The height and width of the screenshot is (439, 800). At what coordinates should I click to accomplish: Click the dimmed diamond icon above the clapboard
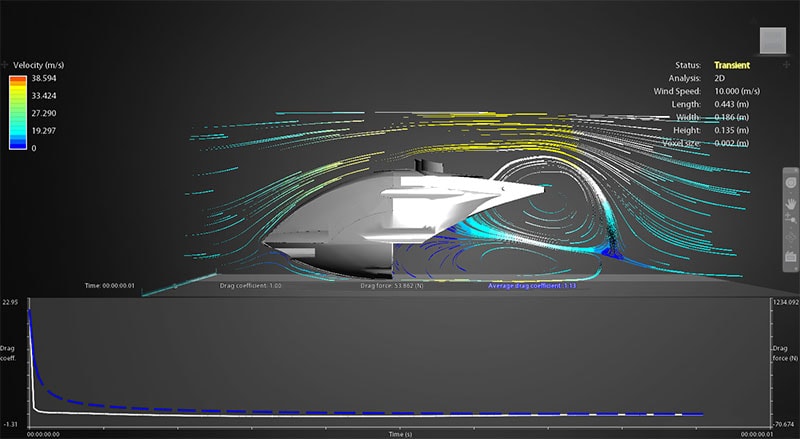click(x=790, y=237)
